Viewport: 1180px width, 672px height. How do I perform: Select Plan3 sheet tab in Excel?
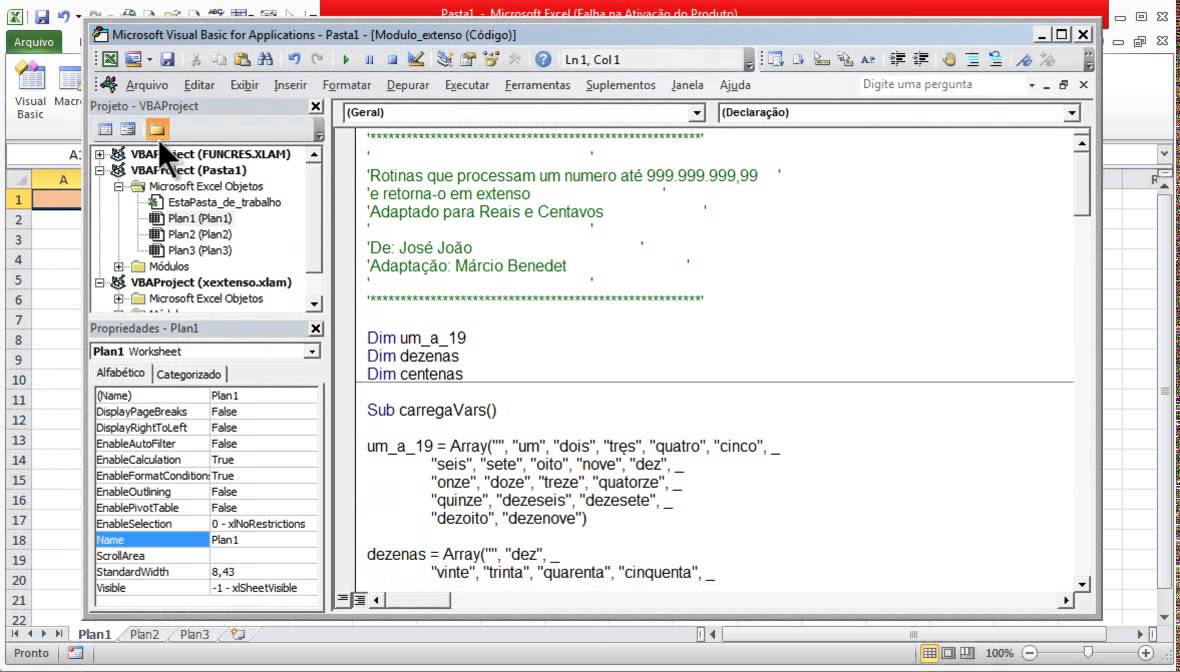click(194, 634)
